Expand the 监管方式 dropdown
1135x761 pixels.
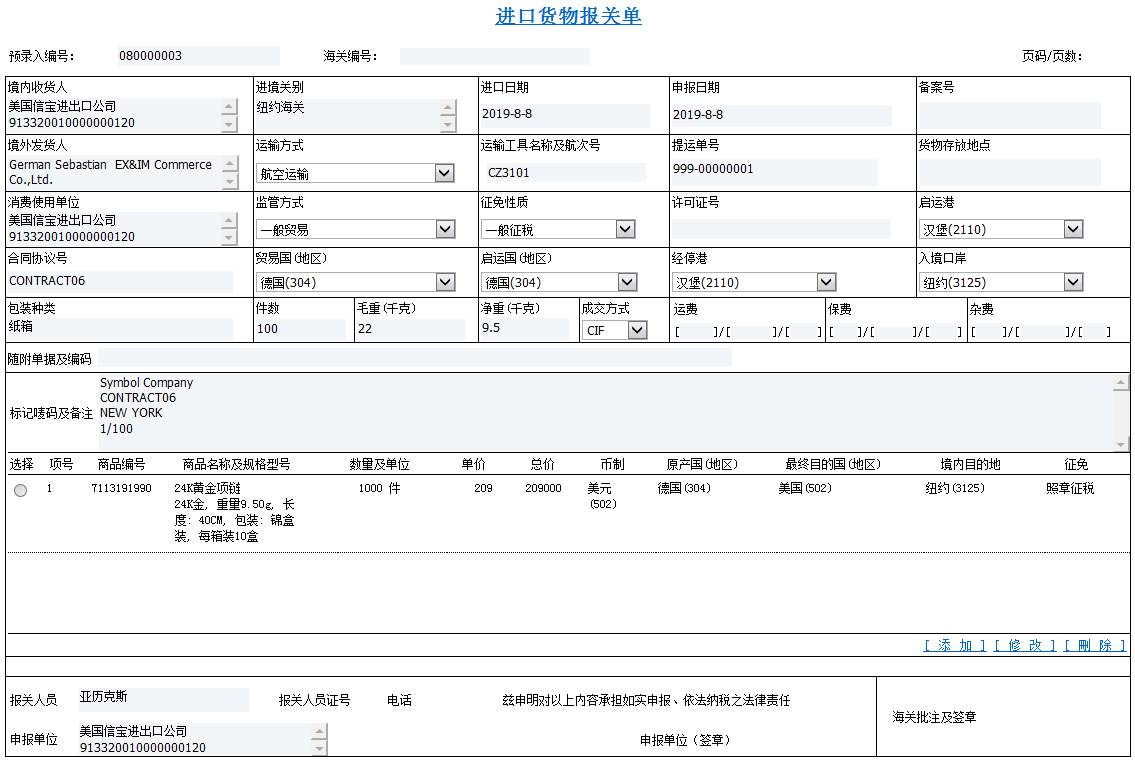[x=445, y=230]
